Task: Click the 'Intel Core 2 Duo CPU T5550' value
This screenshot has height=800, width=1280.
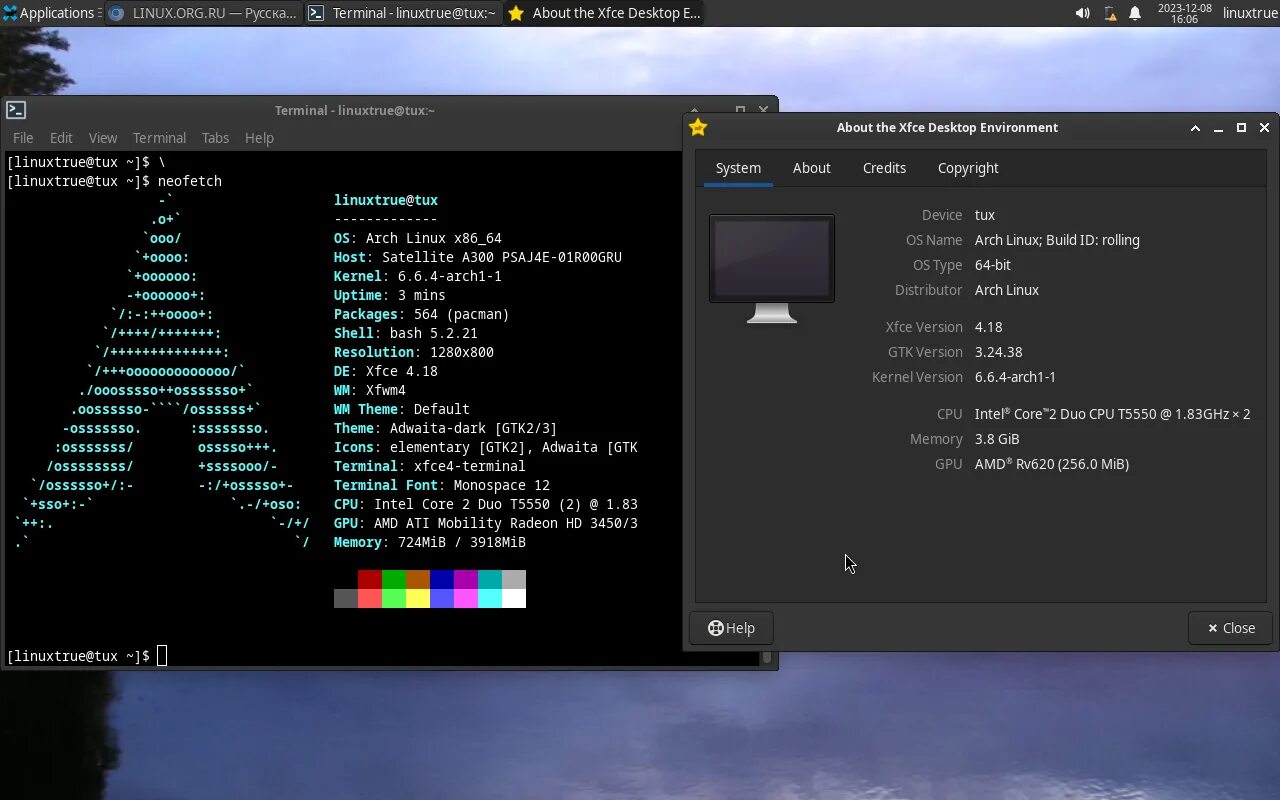Action: pos(1112,414)
